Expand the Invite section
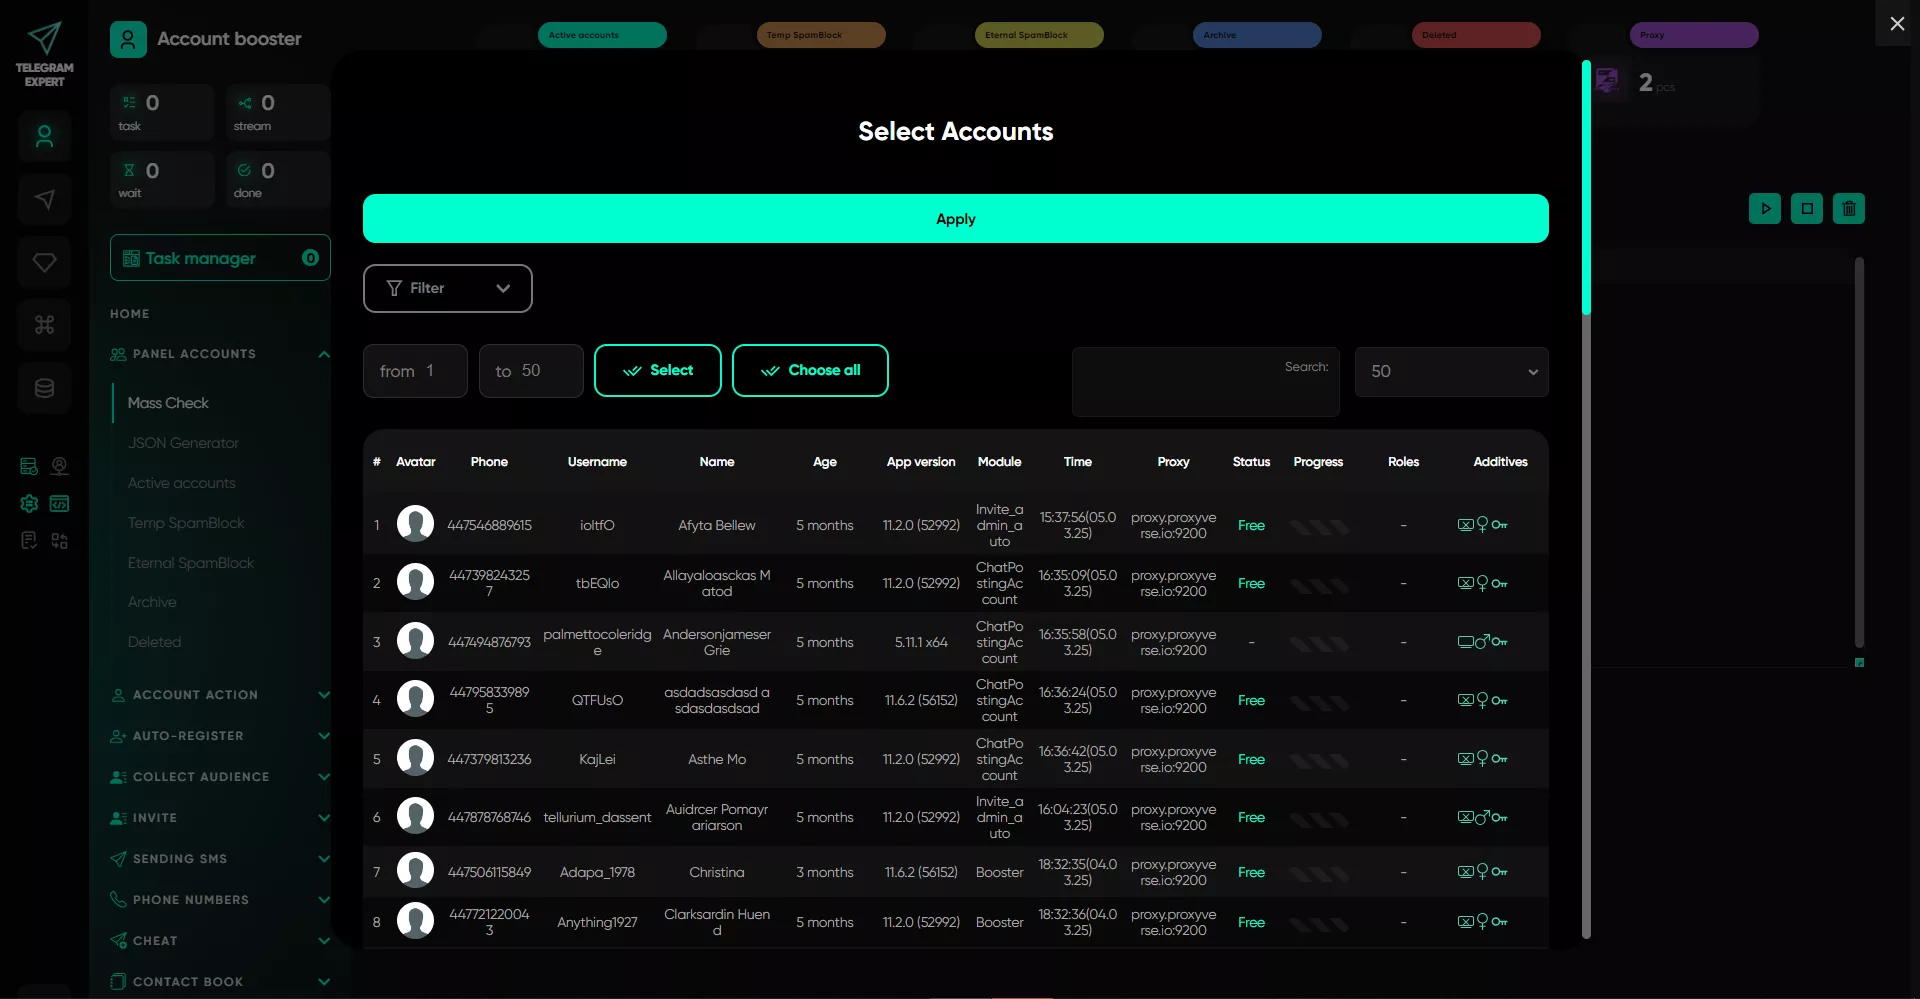The width and height of the screenshot is (1920, 999). click(323, 818)
